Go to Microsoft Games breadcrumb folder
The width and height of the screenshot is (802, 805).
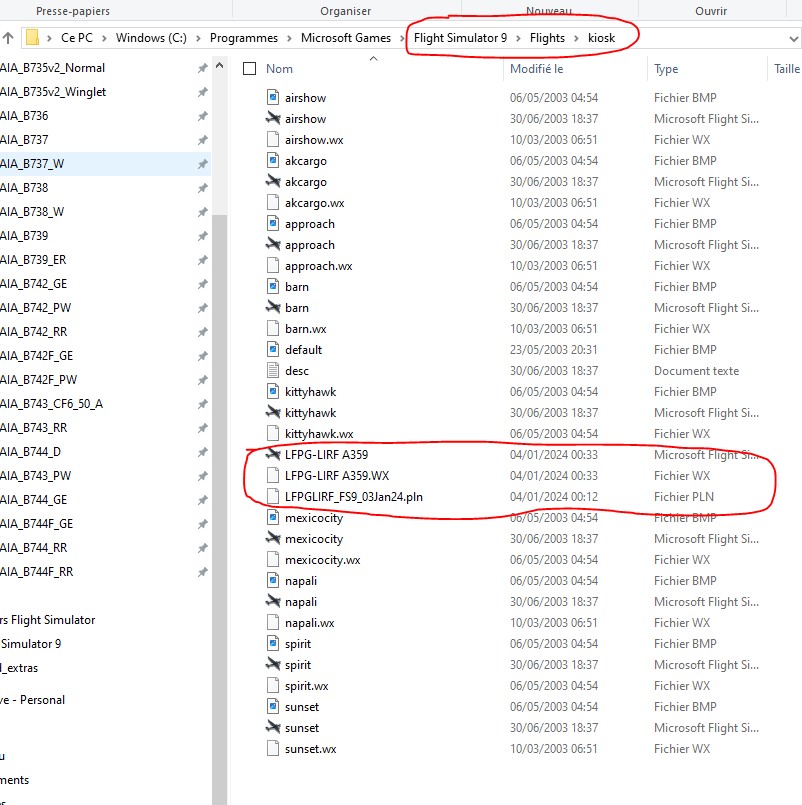click(x=346, y=38)
